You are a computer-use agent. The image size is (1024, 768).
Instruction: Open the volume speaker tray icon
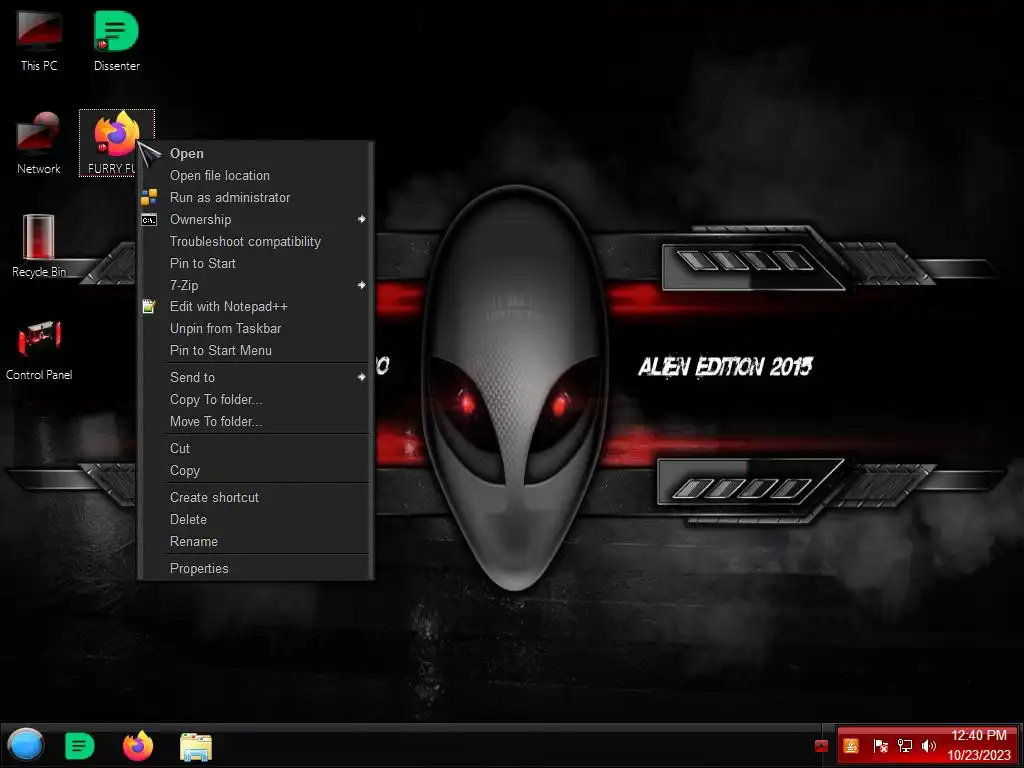click(x=929, y=746)
